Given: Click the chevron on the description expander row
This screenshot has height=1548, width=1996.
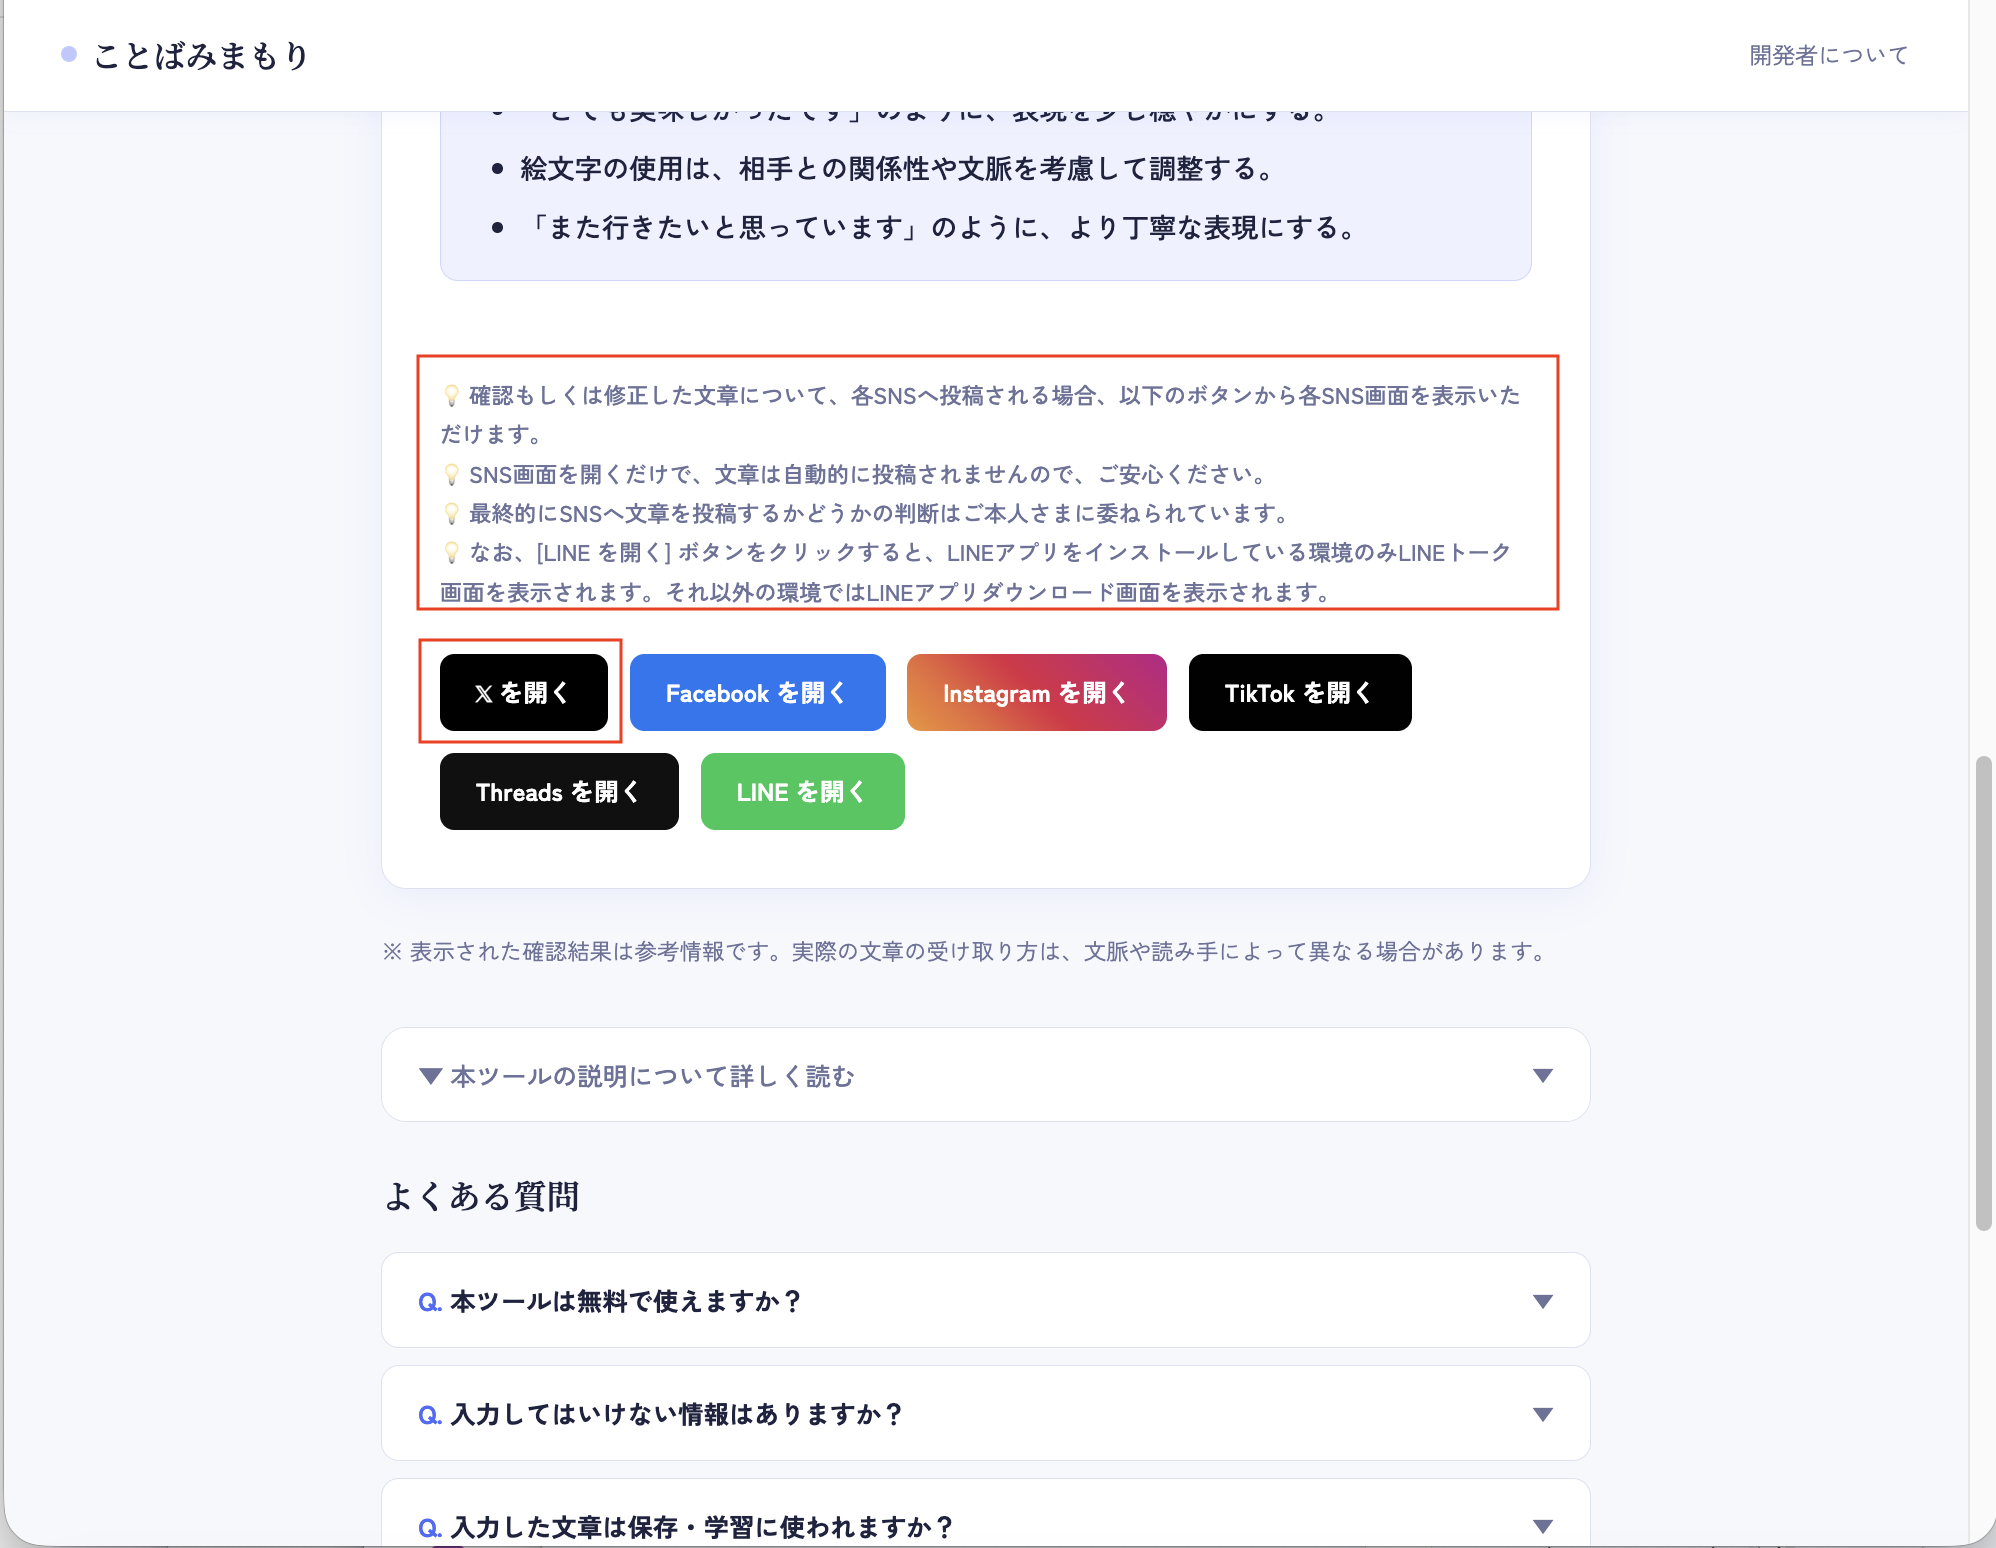Looking at the screenshot, I should (1542, 1075).
